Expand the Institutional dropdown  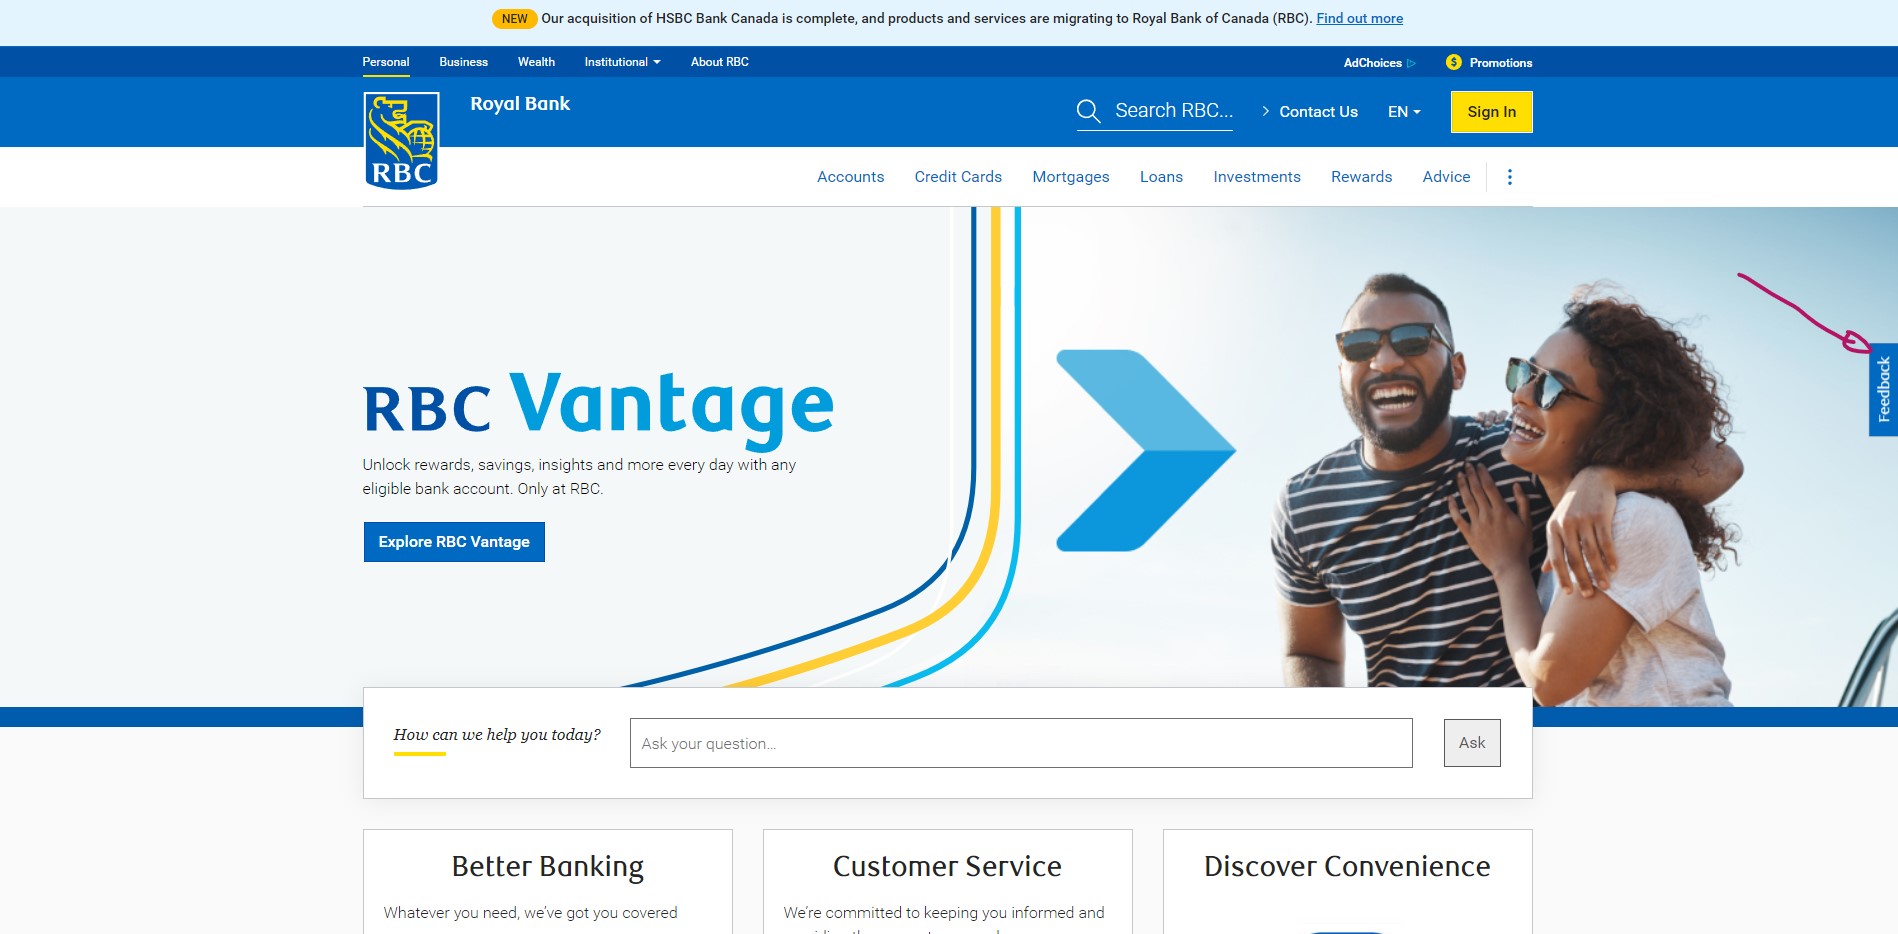(622, 62)
